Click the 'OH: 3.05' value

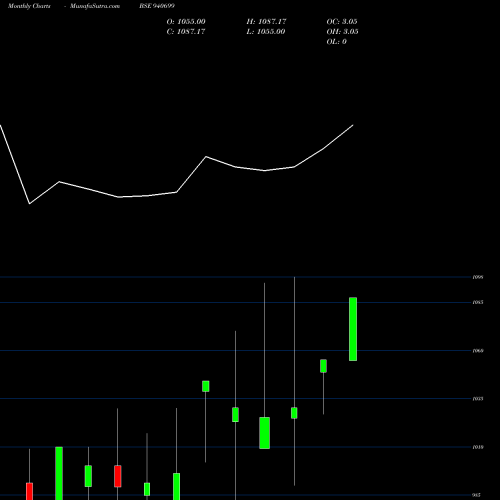342,32
